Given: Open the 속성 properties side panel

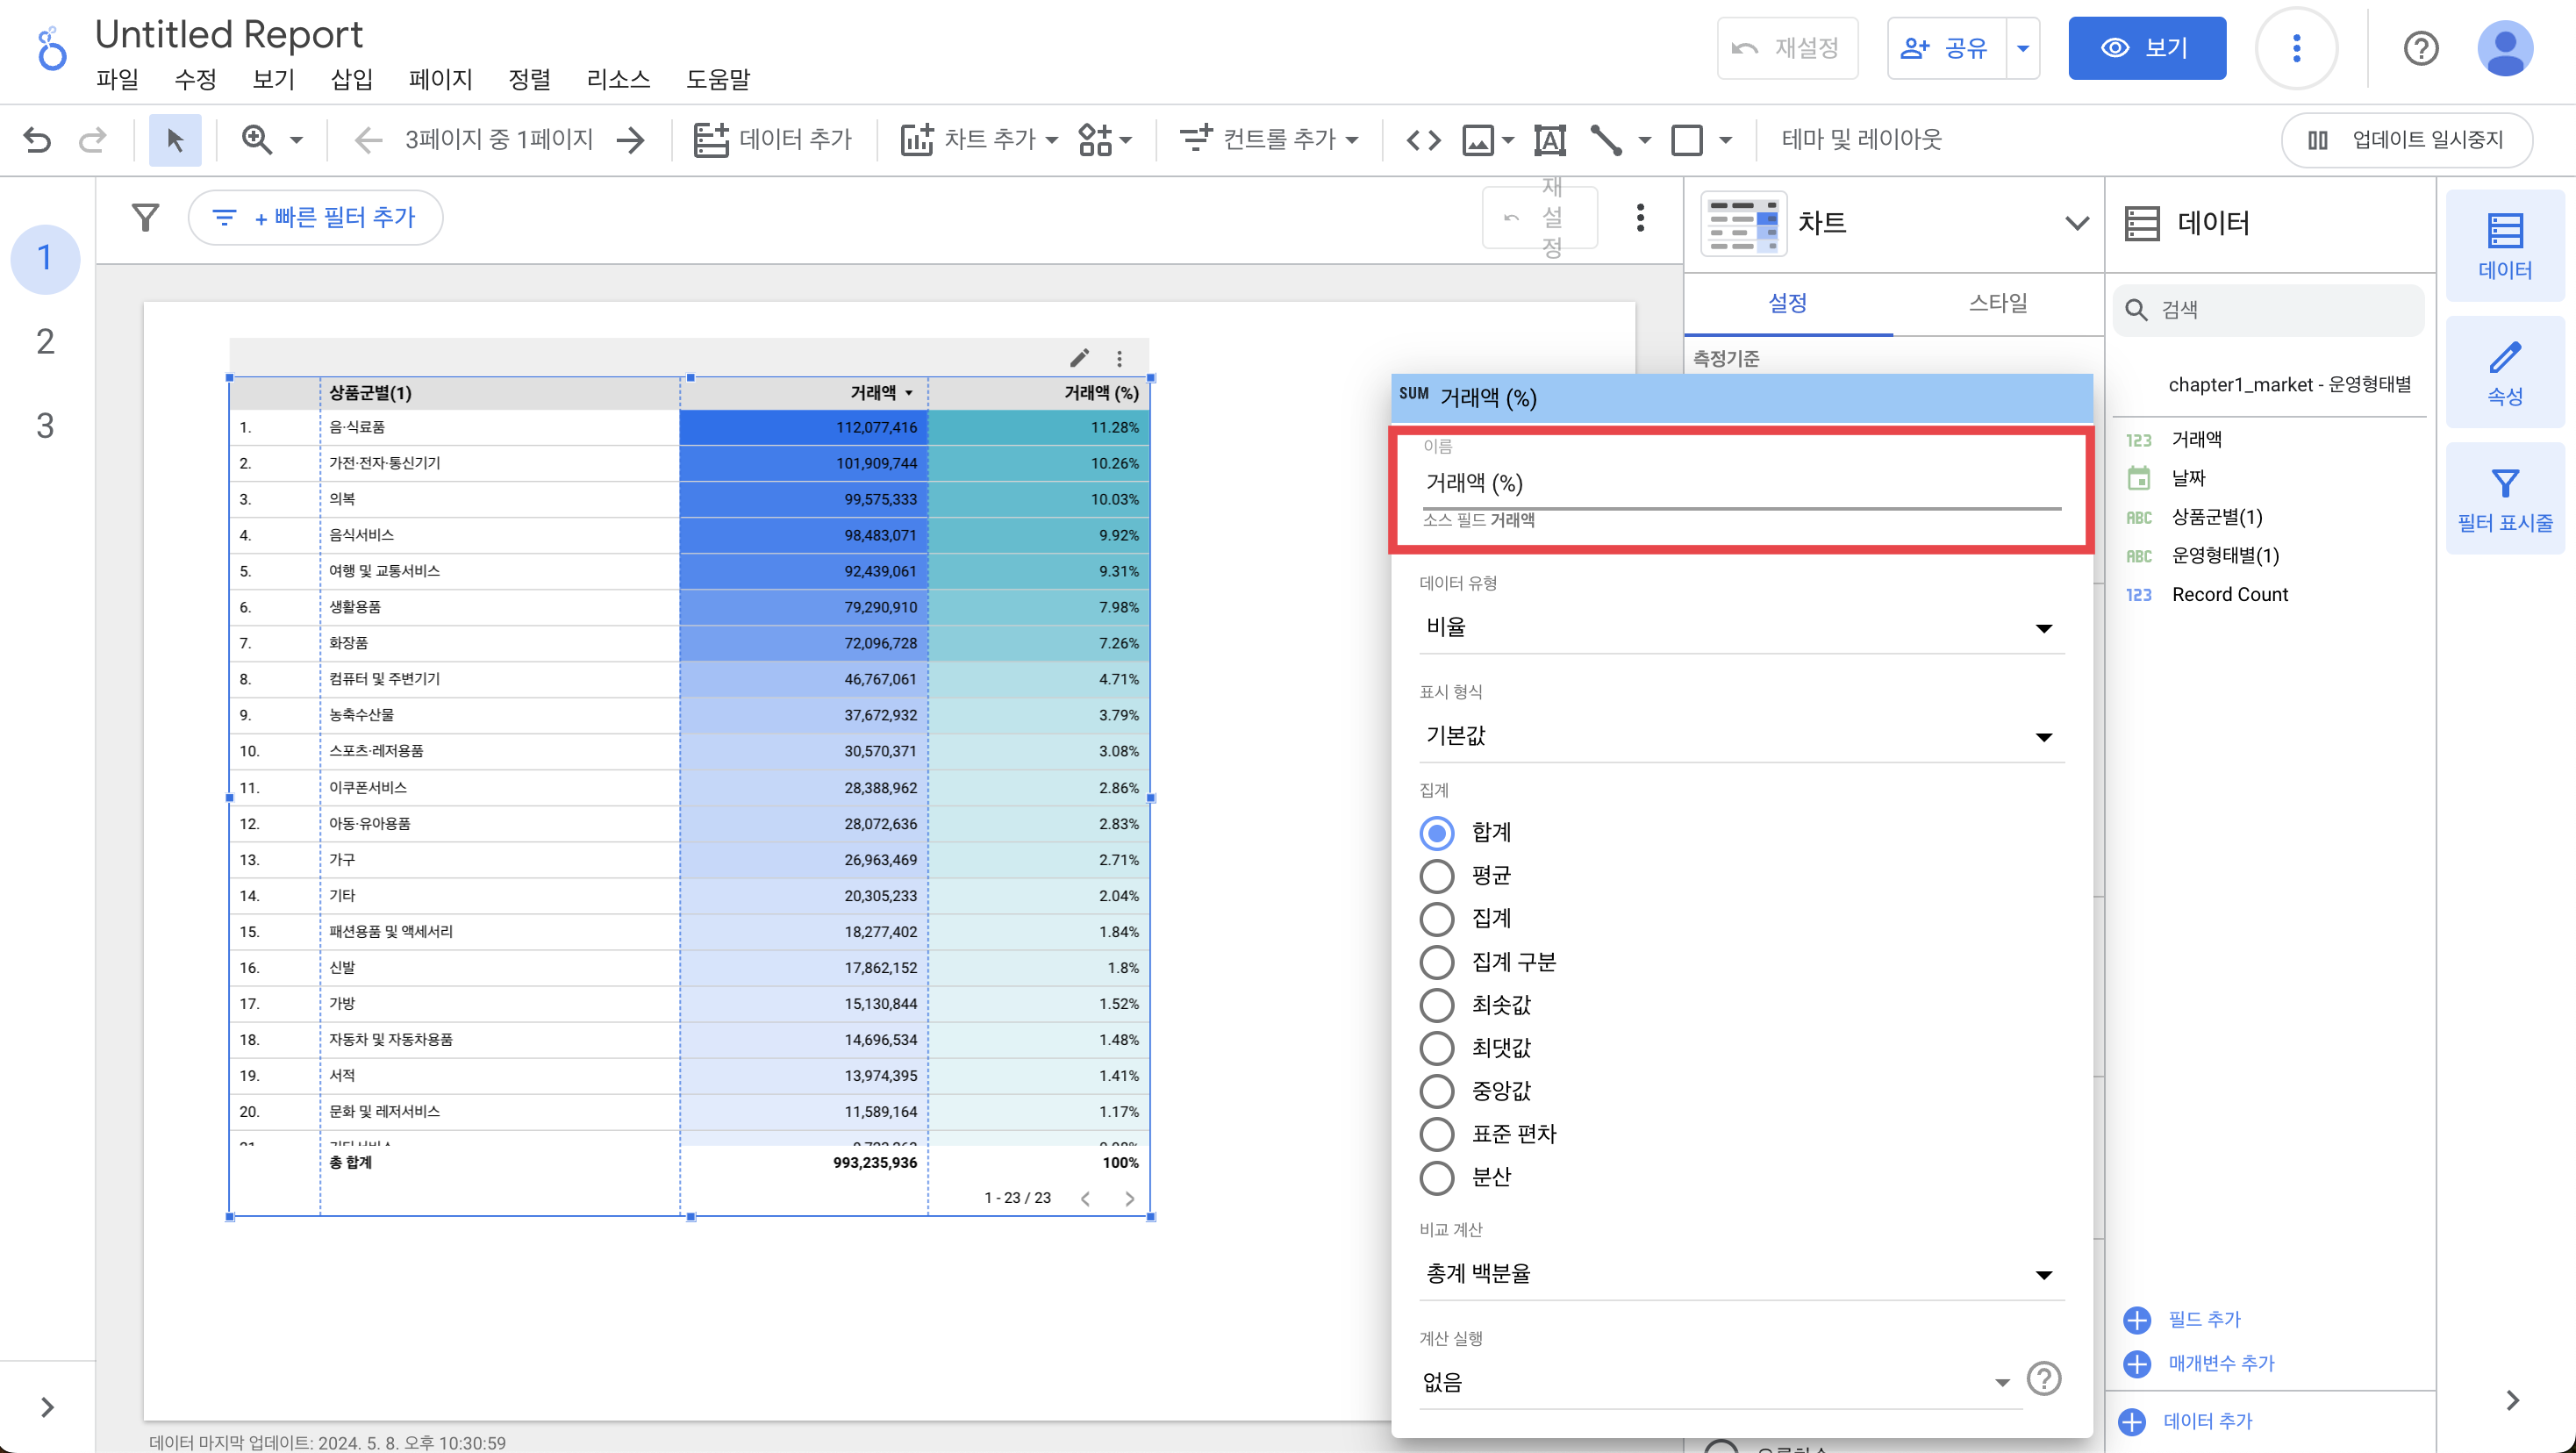Looking at the screenshot, I should [x=2504, y=373].
